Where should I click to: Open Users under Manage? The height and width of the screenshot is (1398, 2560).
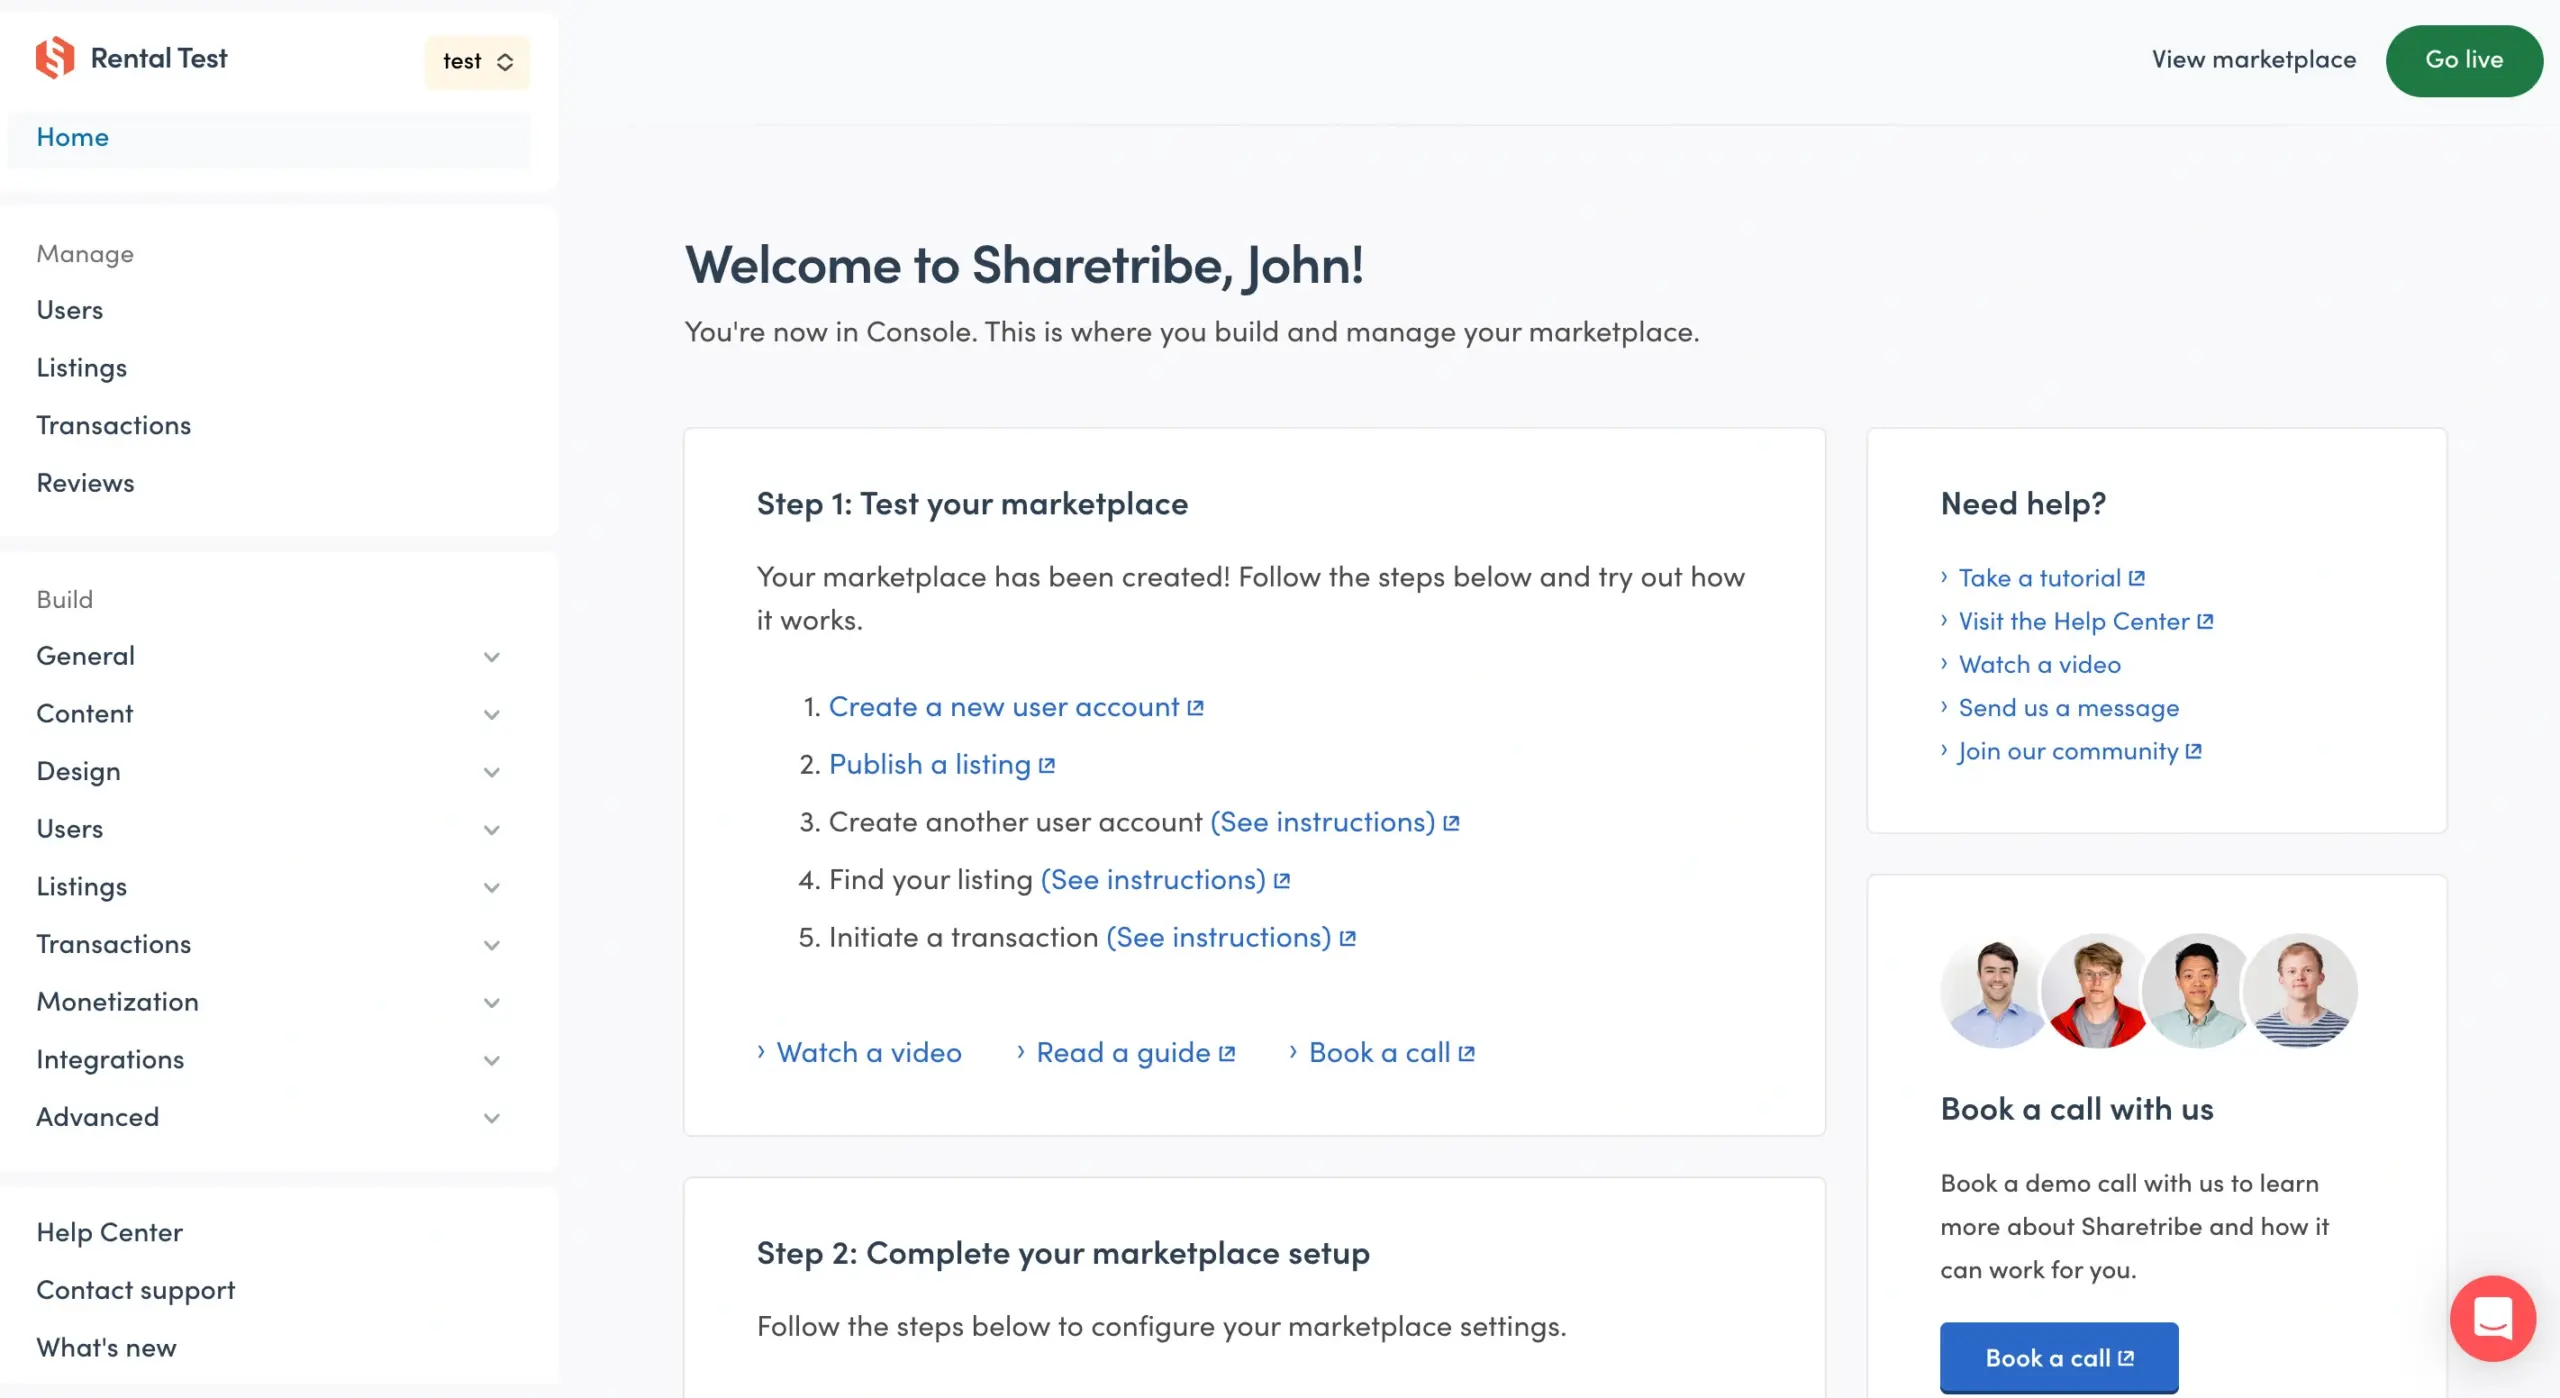click(69, 310)
